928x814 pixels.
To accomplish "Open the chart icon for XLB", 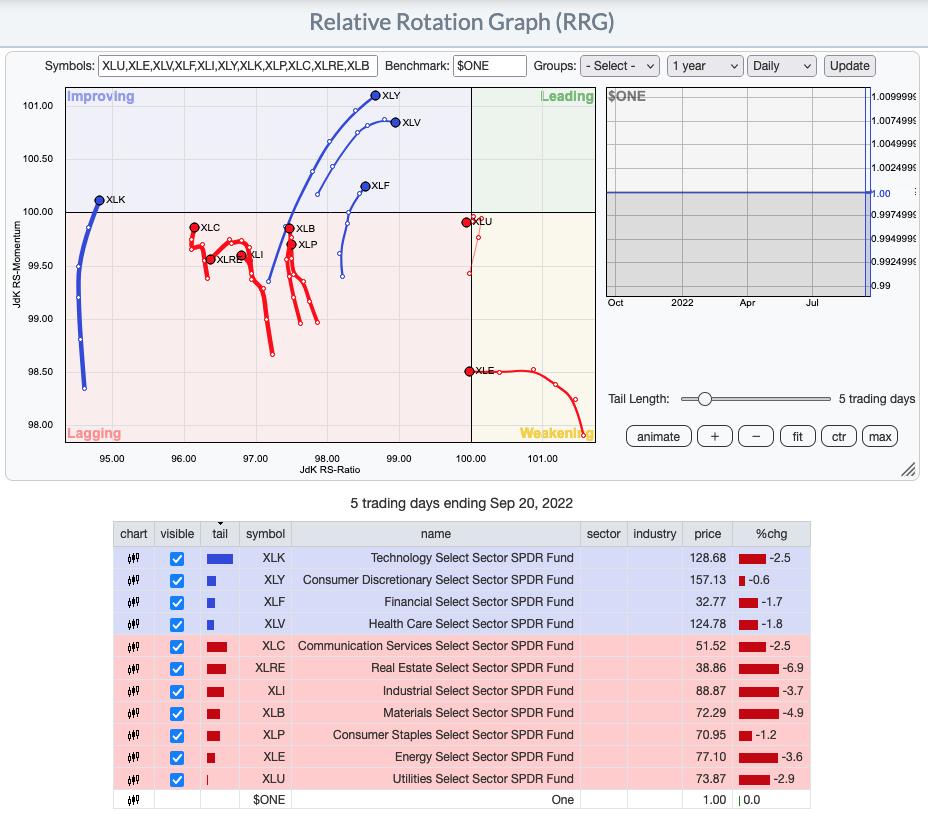I will [x=134, y=713].
